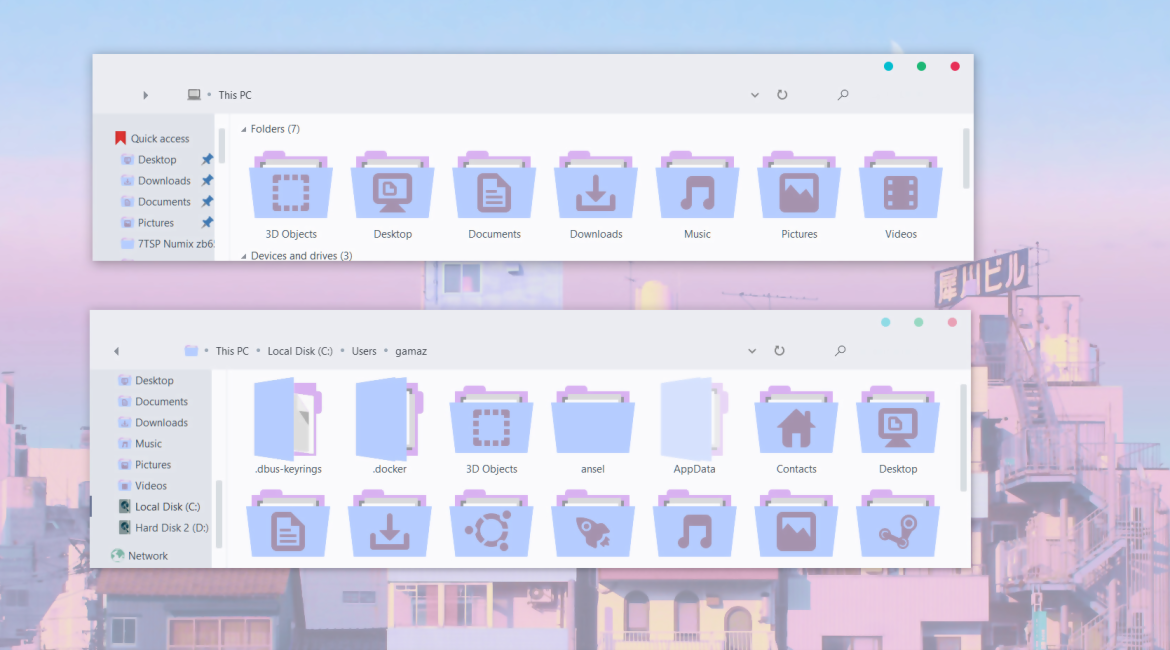Click Local Disk (C:) in the breadcrumb path

(300, 351)
